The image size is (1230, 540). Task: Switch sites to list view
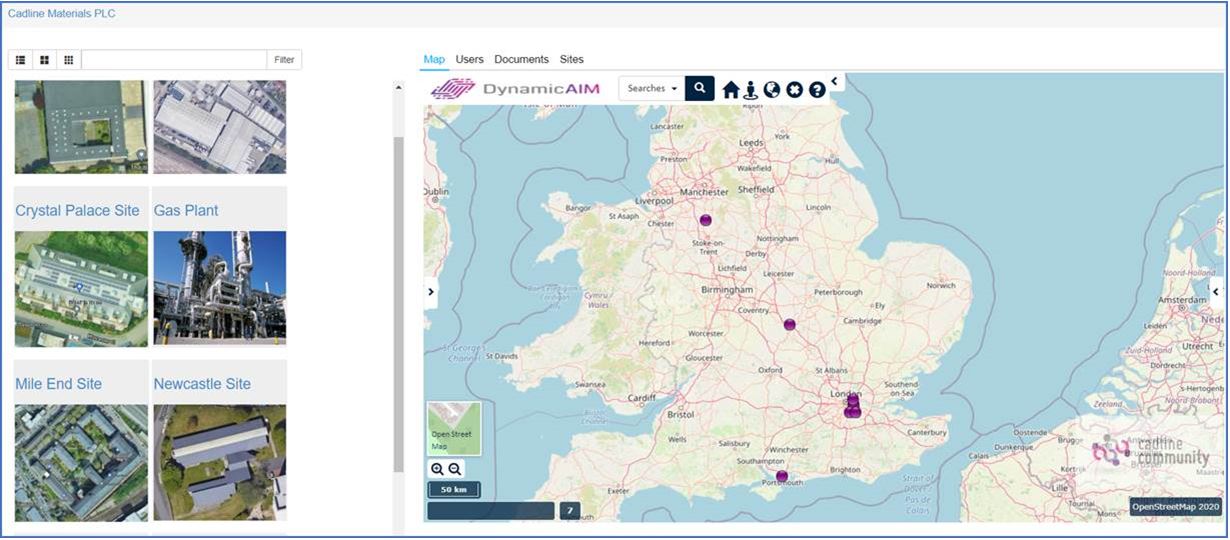[20, 60]
